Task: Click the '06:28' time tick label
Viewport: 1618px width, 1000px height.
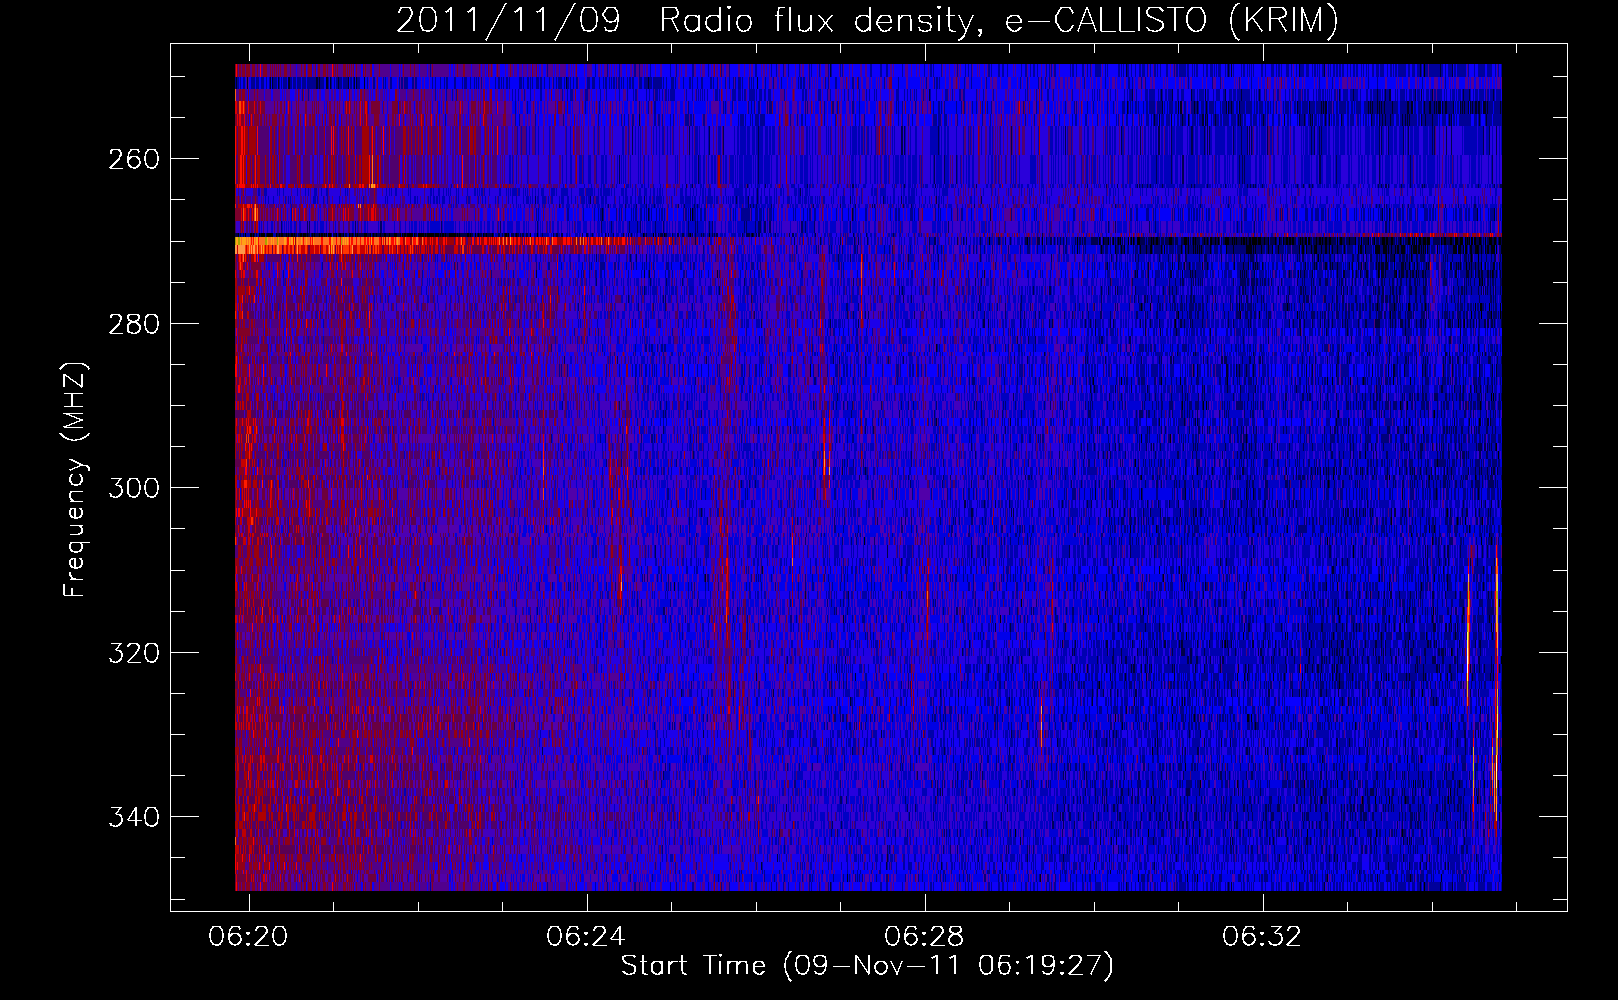Action: [x=925, y=936]
